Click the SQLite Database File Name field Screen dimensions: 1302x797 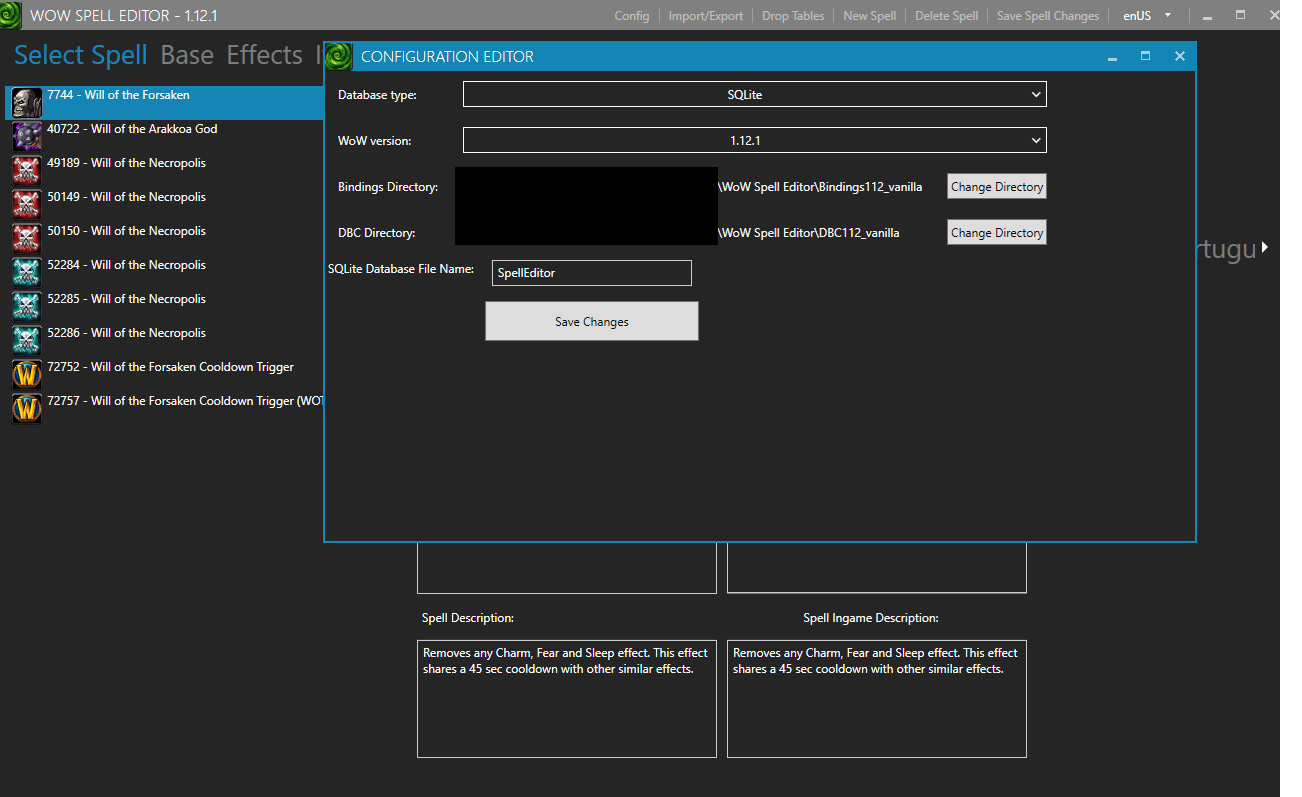click(x=591, y=272)
